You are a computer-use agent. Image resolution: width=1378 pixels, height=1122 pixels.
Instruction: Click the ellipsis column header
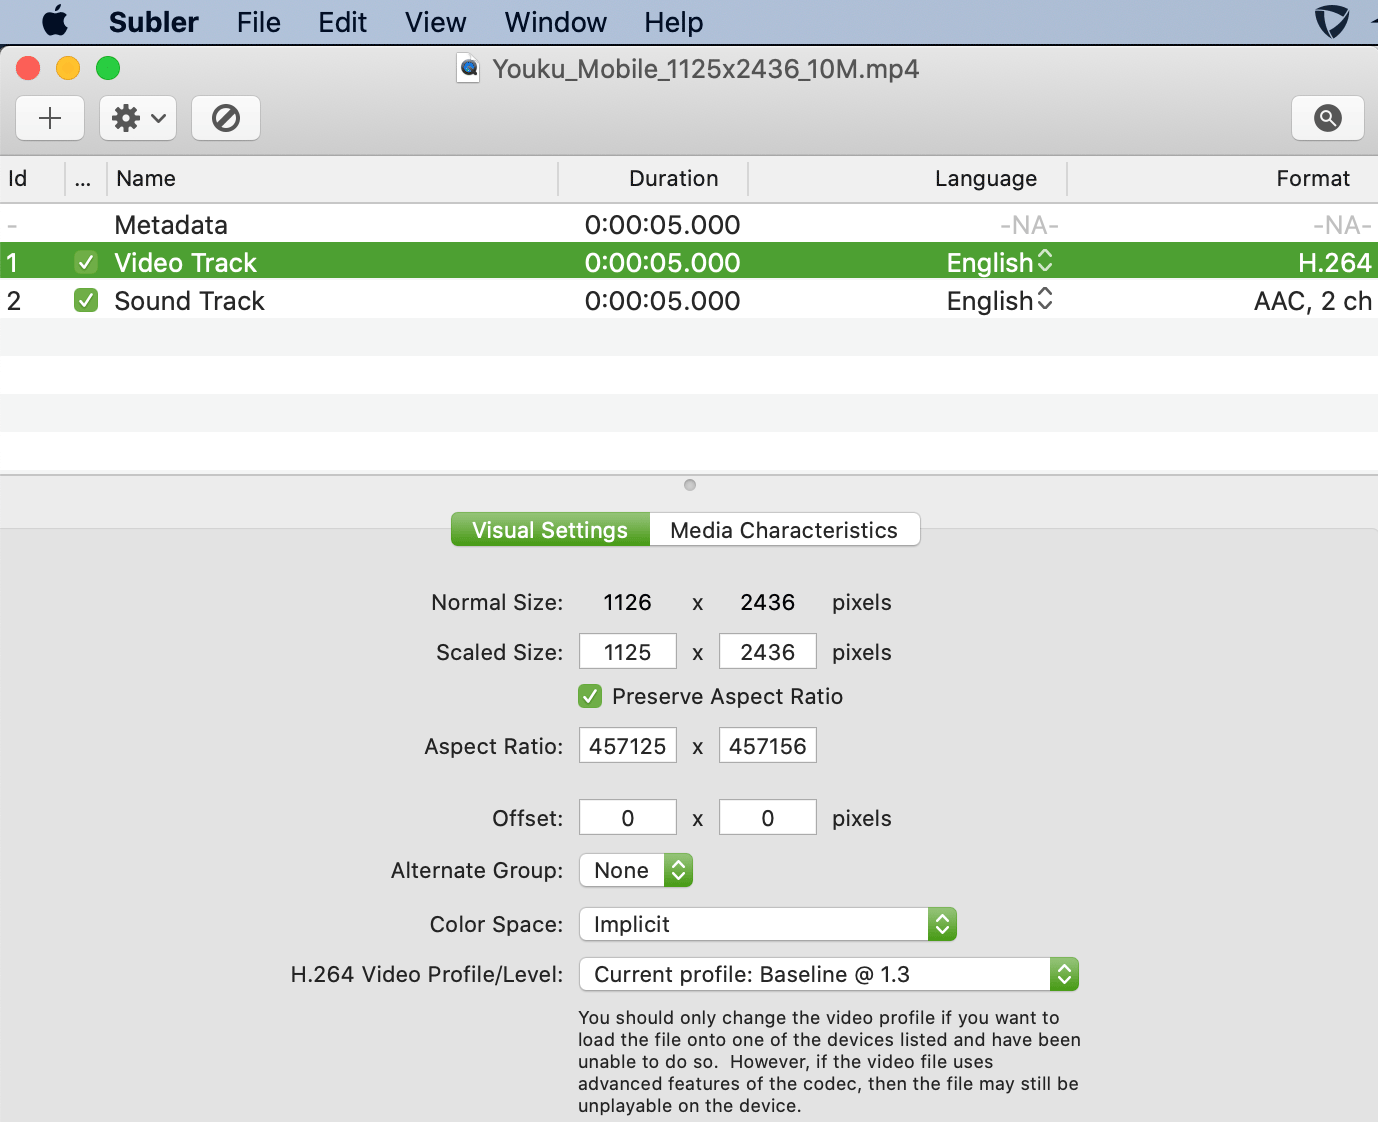click(85, 178)
